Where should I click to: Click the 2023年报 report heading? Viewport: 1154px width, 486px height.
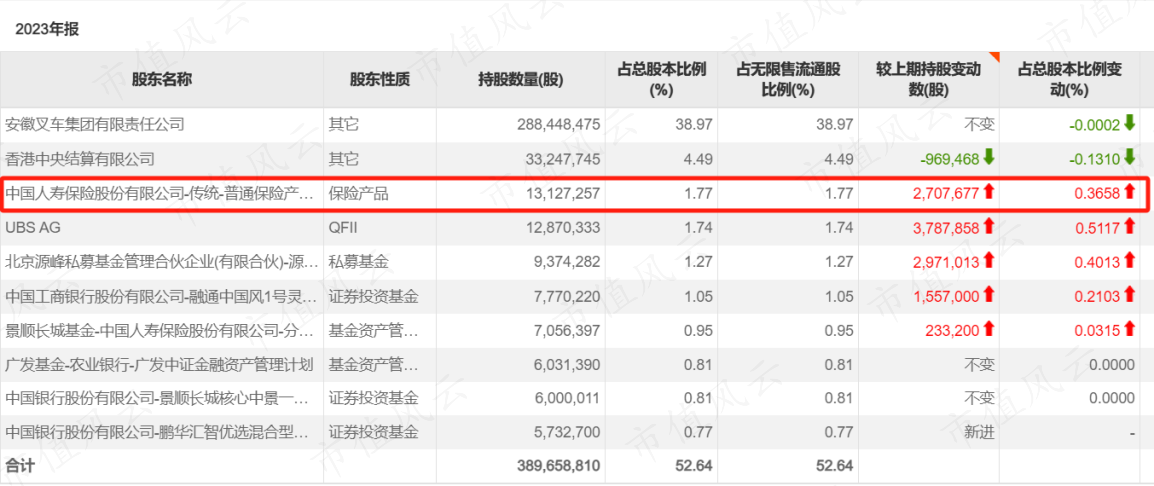46,29
